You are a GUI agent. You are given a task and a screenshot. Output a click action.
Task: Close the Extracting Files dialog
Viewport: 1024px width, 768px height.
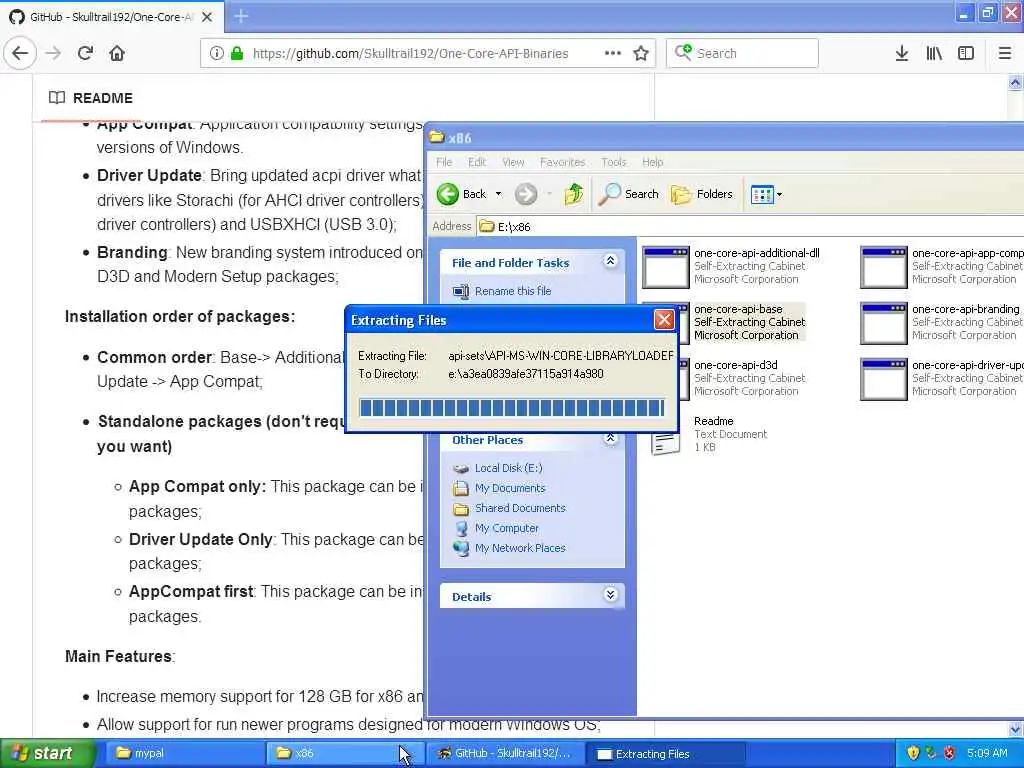[x=664, y=319]
